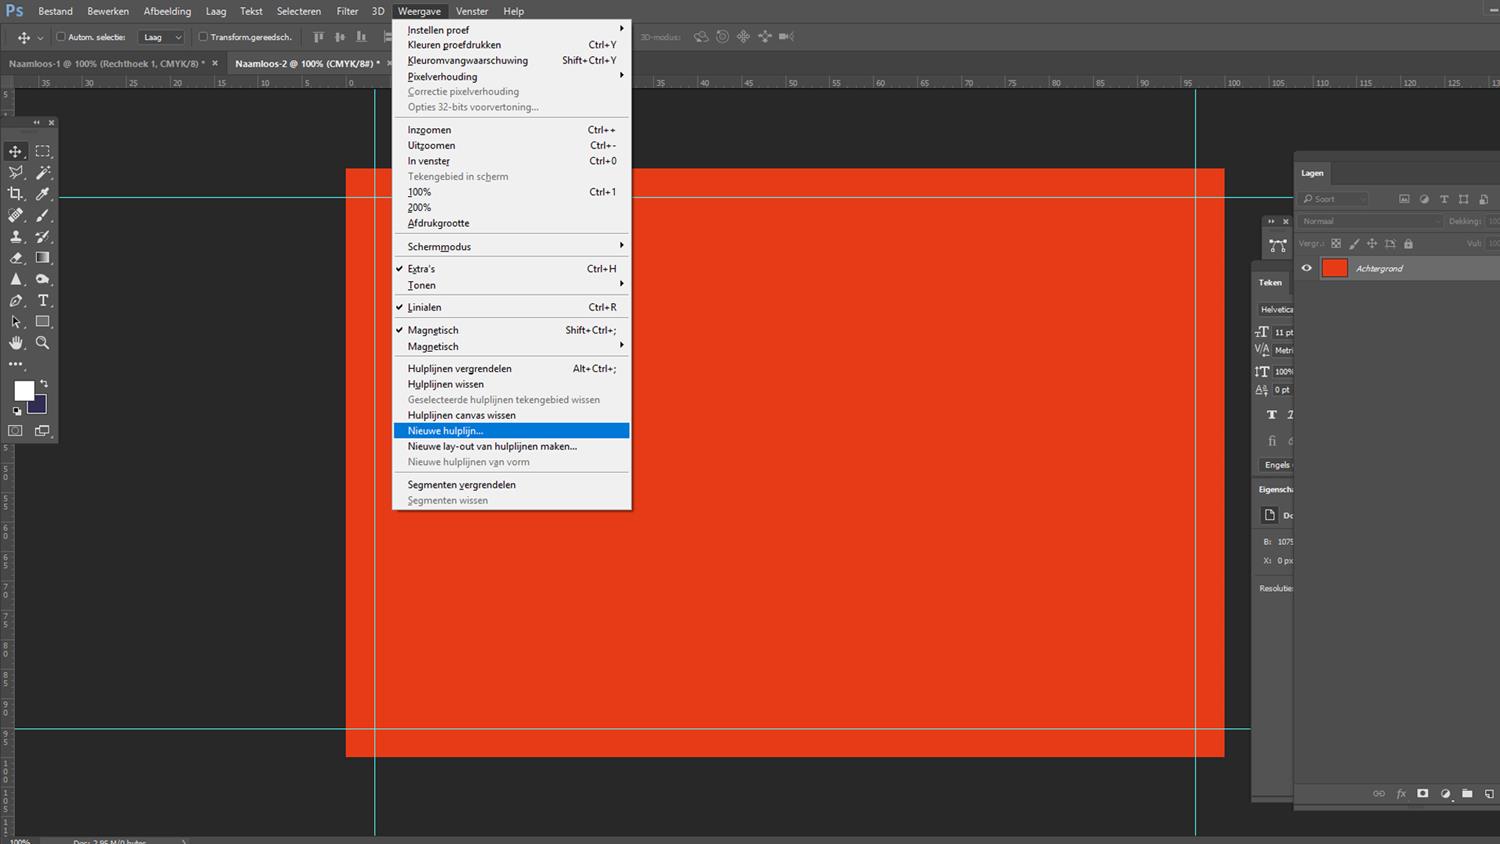Open the Bestand menu
The width and height of the screenshot is (1500, 844).
click(x=55, y=11)
